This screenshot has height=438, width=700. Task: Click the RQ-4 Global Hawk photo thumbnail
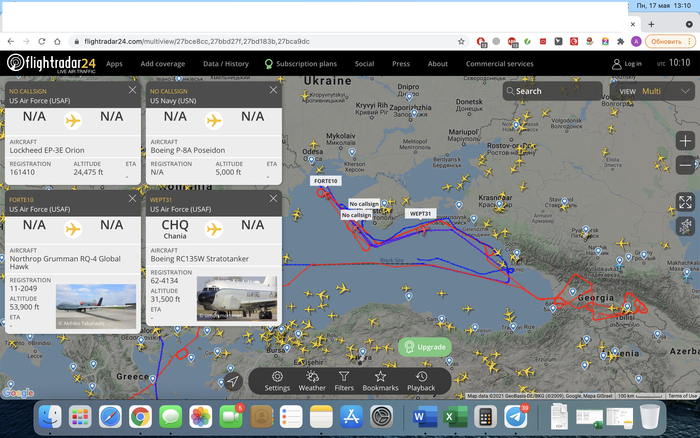click(96, 306)
